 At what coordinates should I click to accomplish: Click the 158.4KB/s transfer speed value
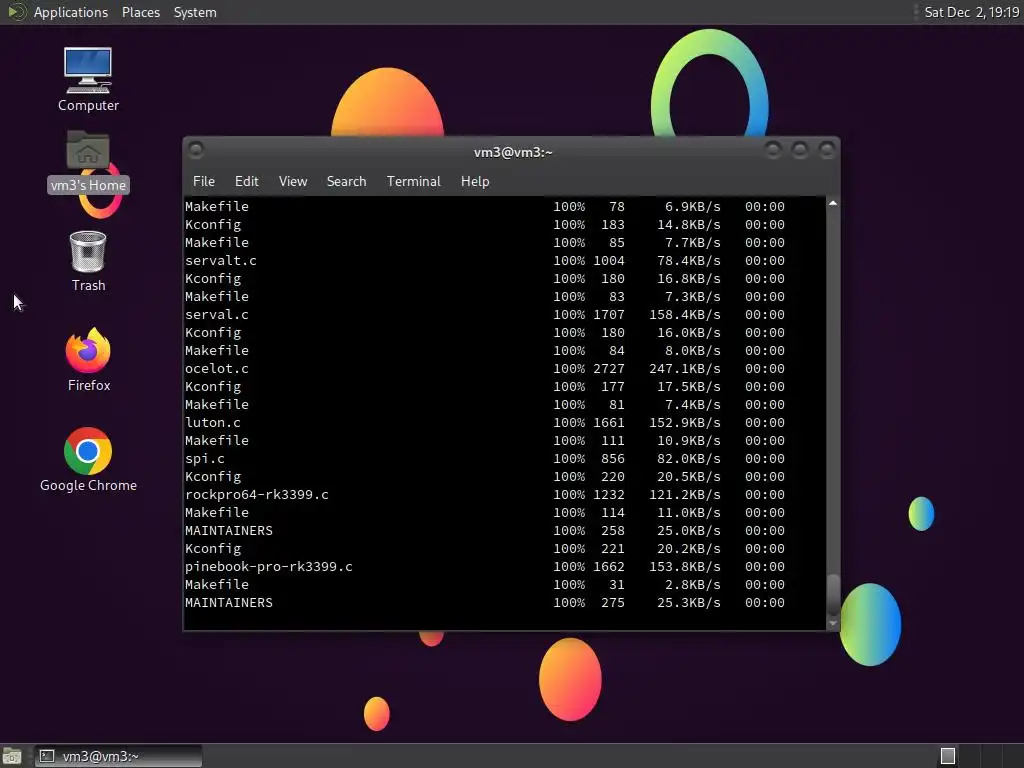tap(684, 315)
